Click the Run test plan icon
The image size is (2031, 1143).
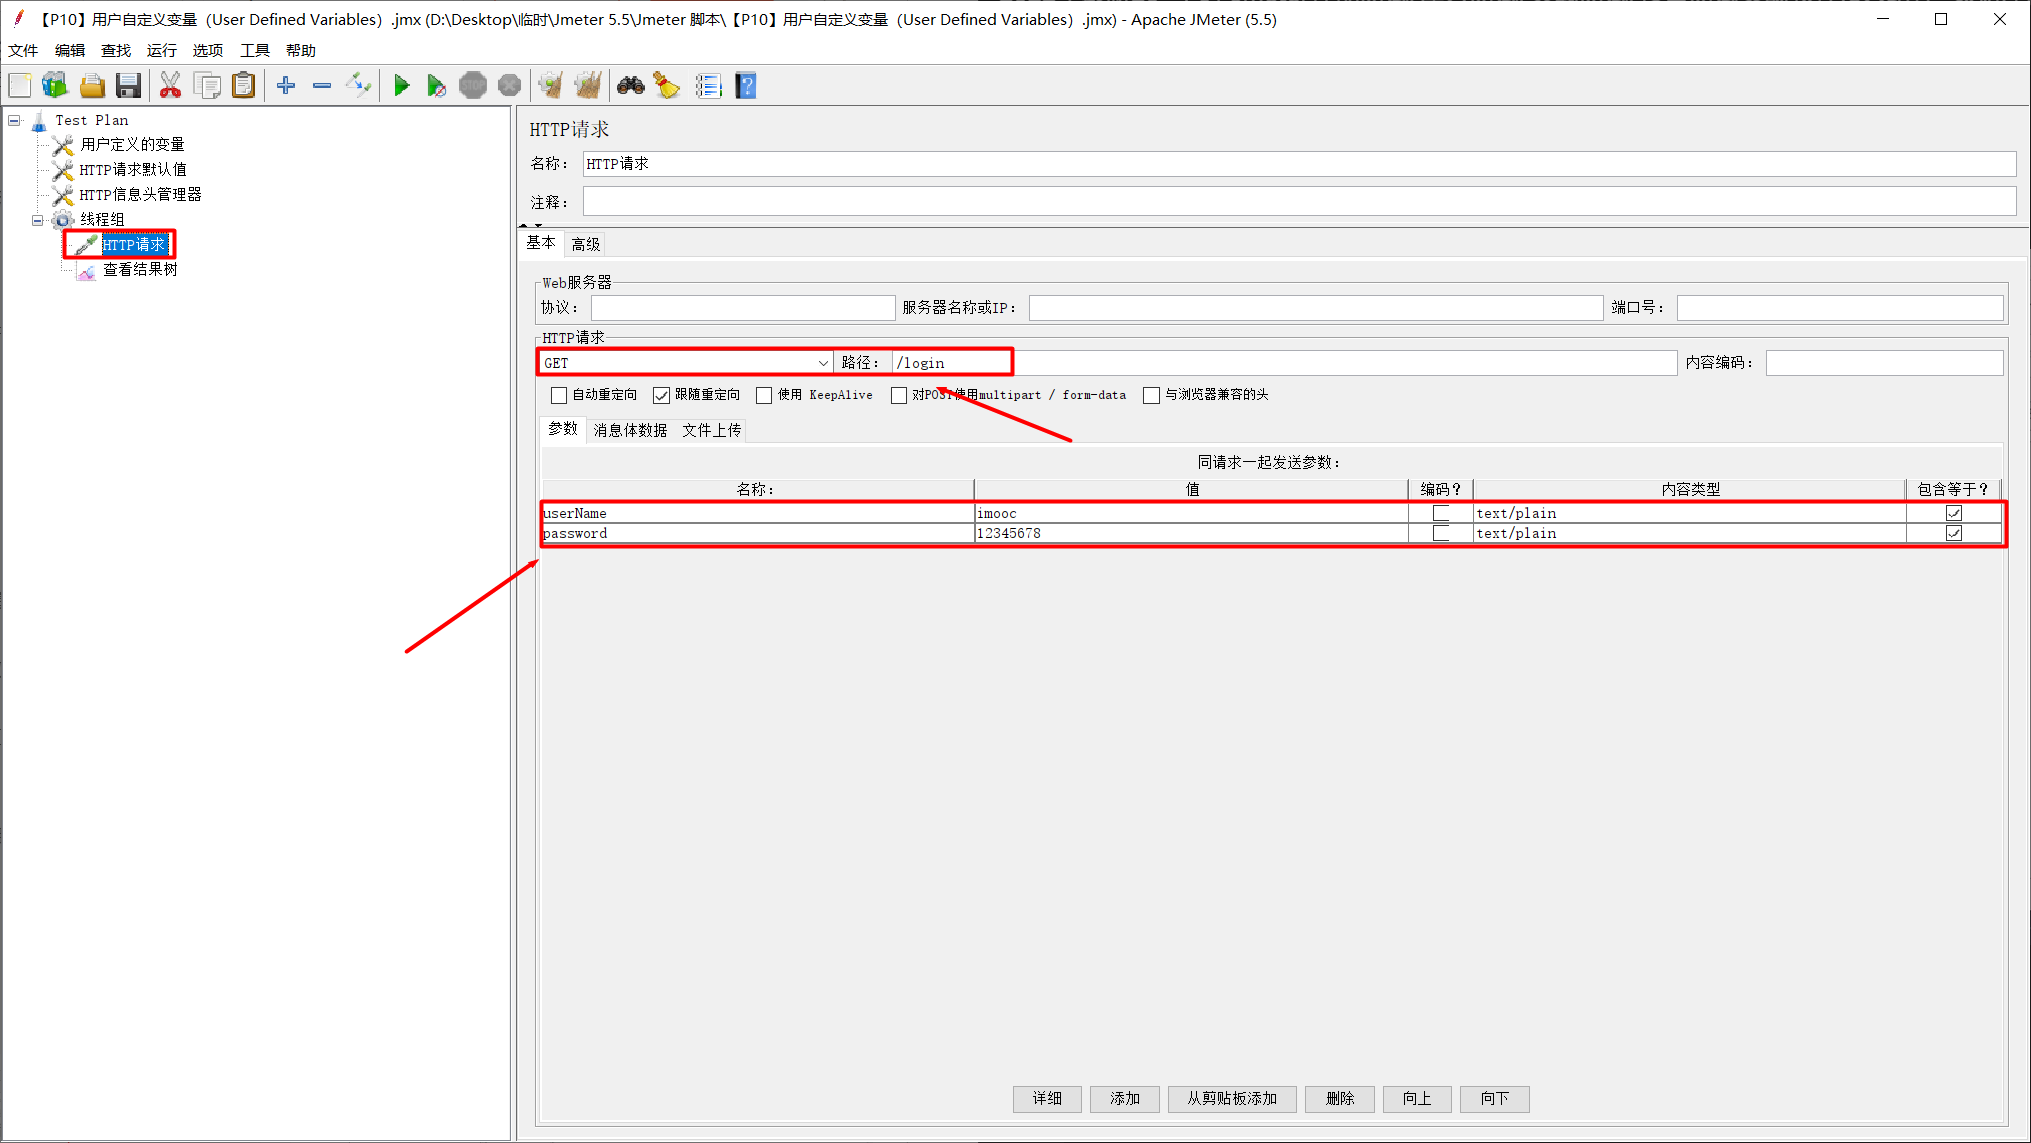point(402,87)
